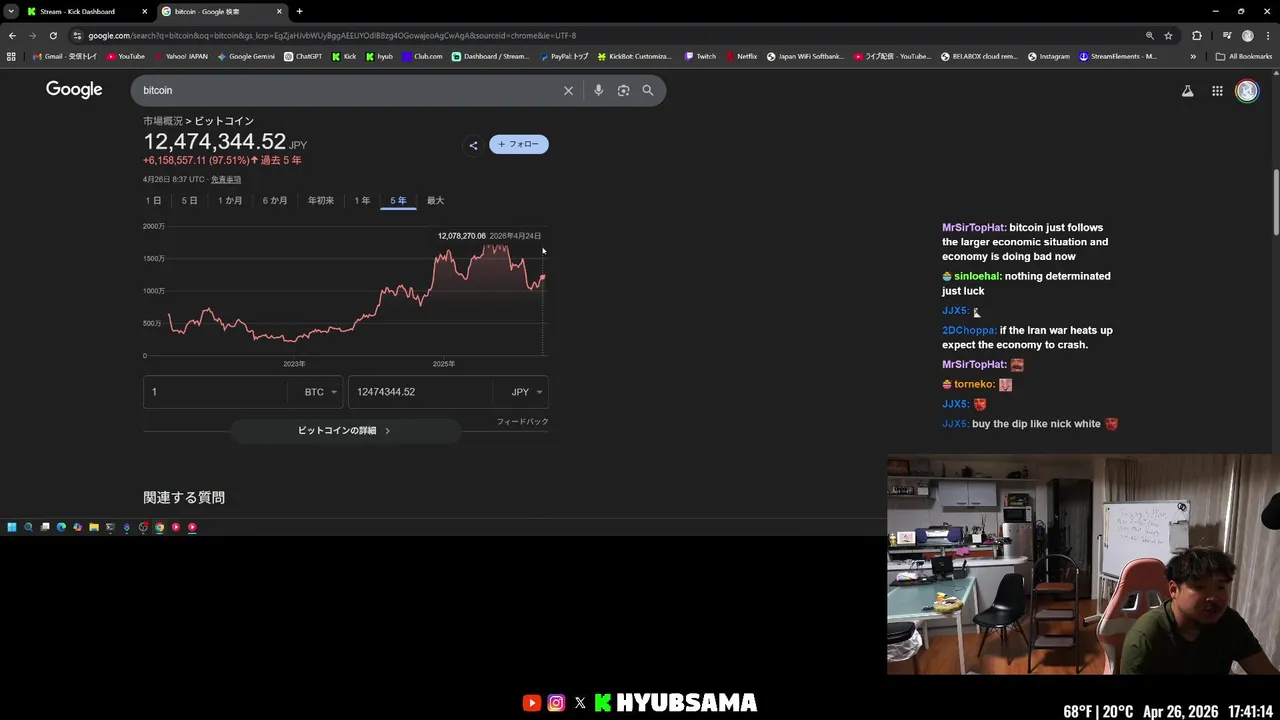Switch to Stream - Kick Dashboard tab
This screenshot has width=1280, height=720.
tap(85, 12)
